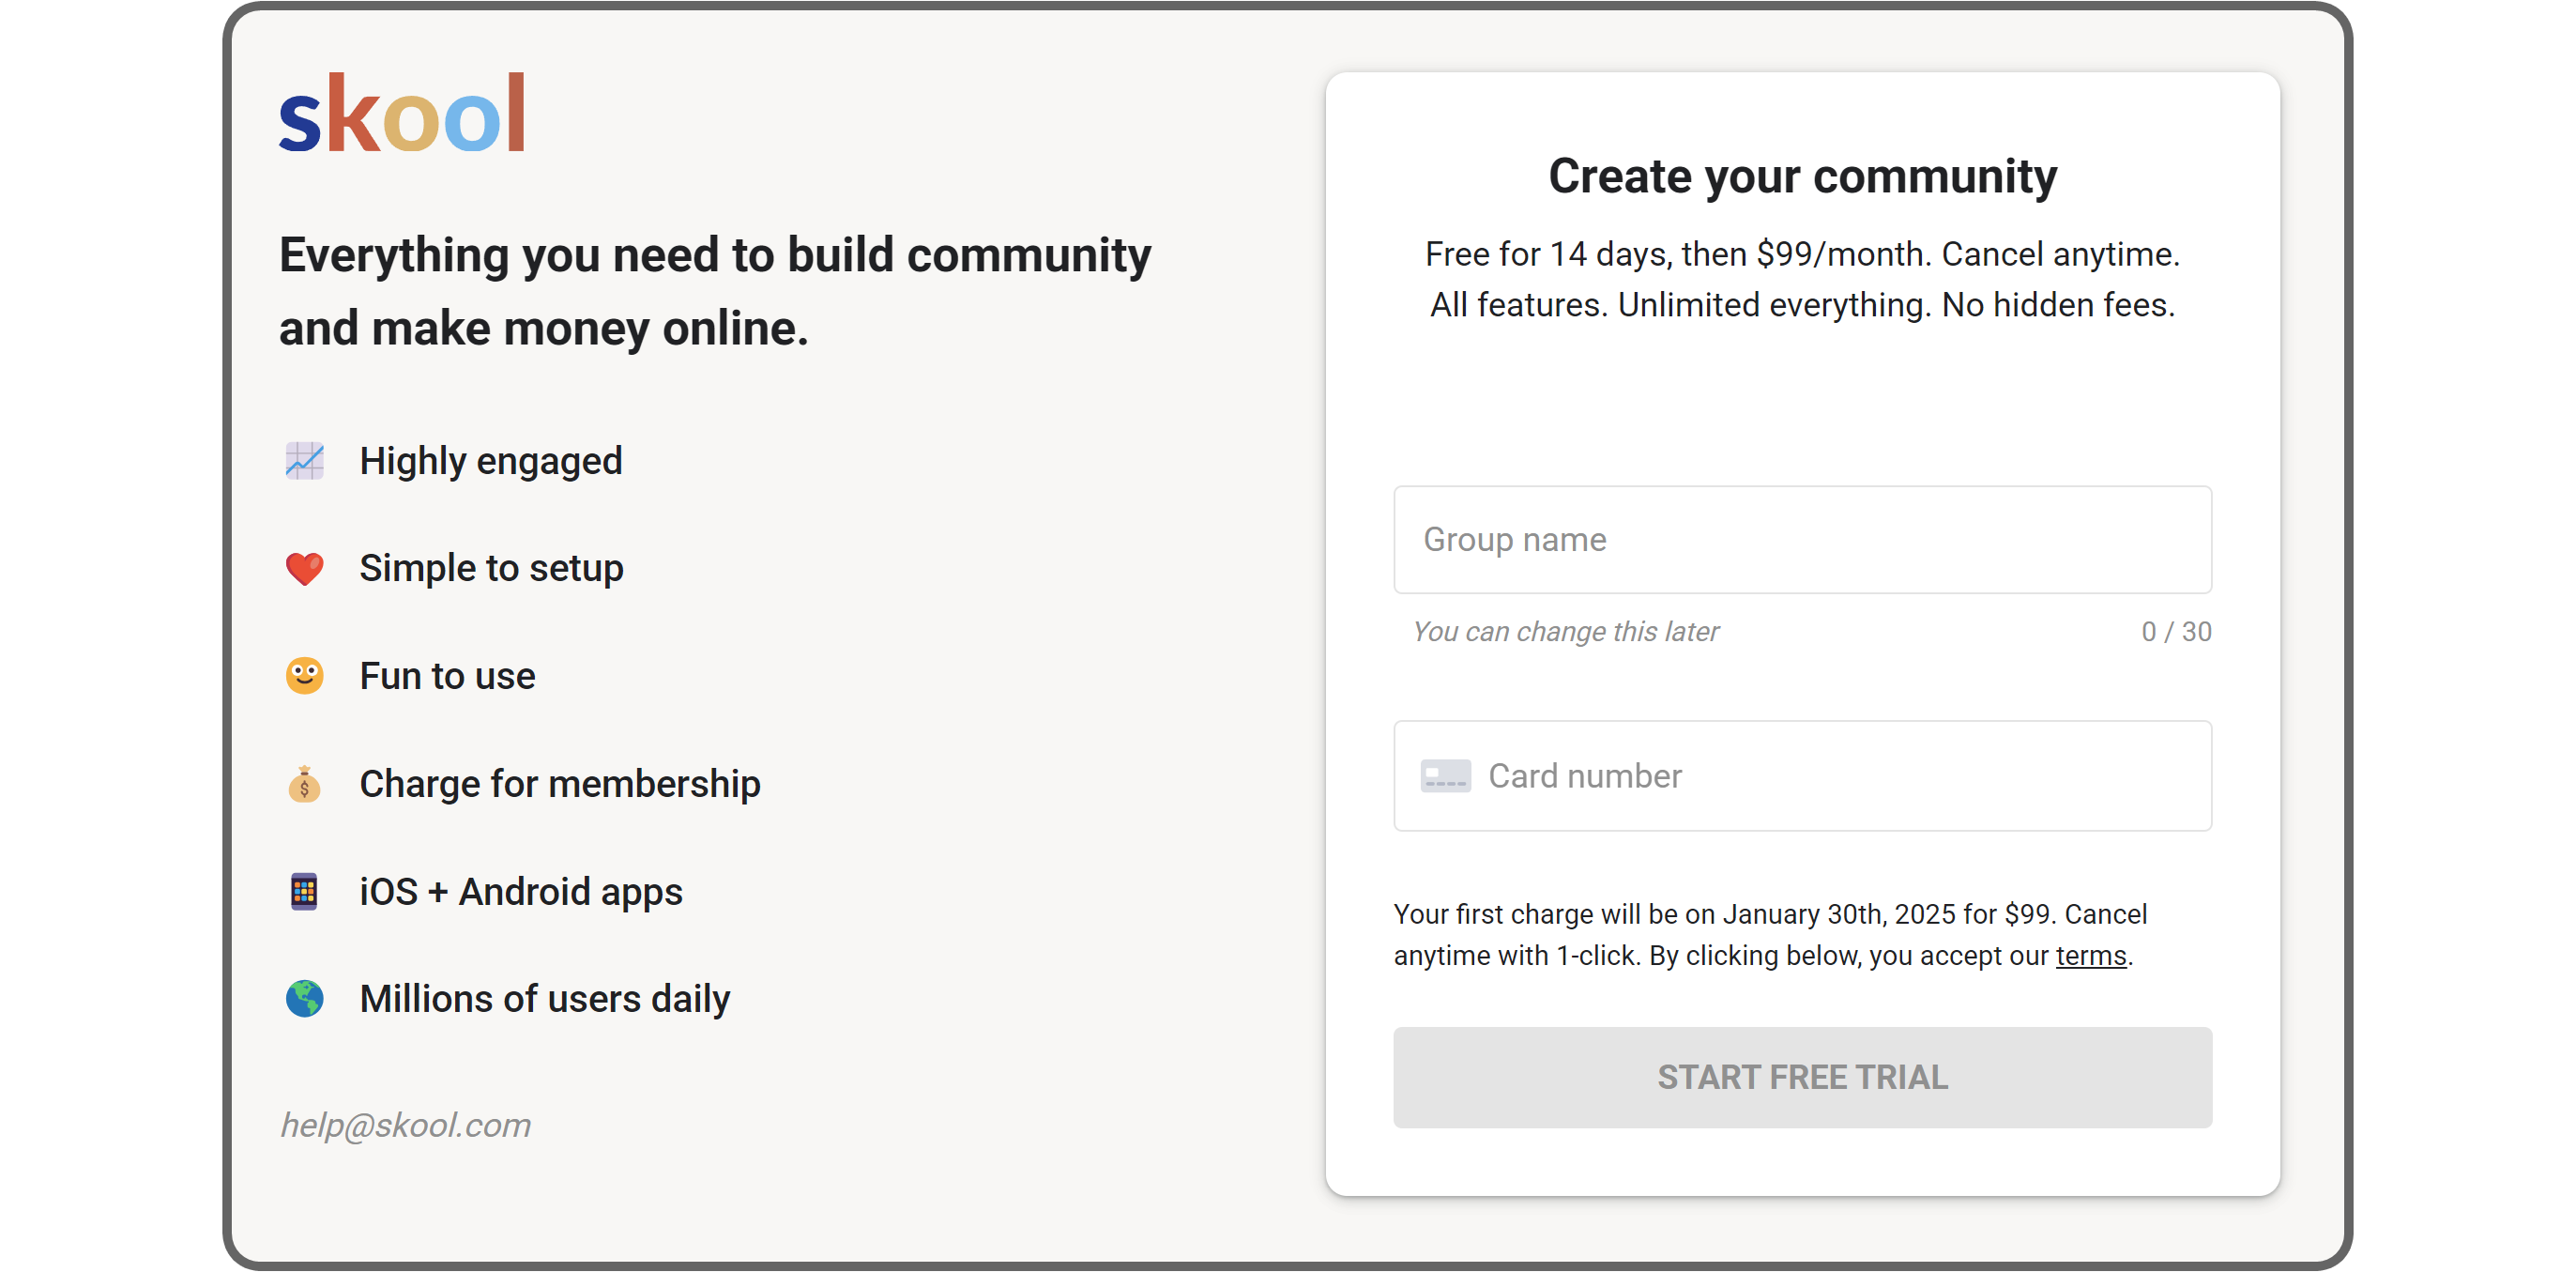This screenshot has height=1272, width=2576.
Task: Click the Create your community heading
Action: coord(1802,177)
